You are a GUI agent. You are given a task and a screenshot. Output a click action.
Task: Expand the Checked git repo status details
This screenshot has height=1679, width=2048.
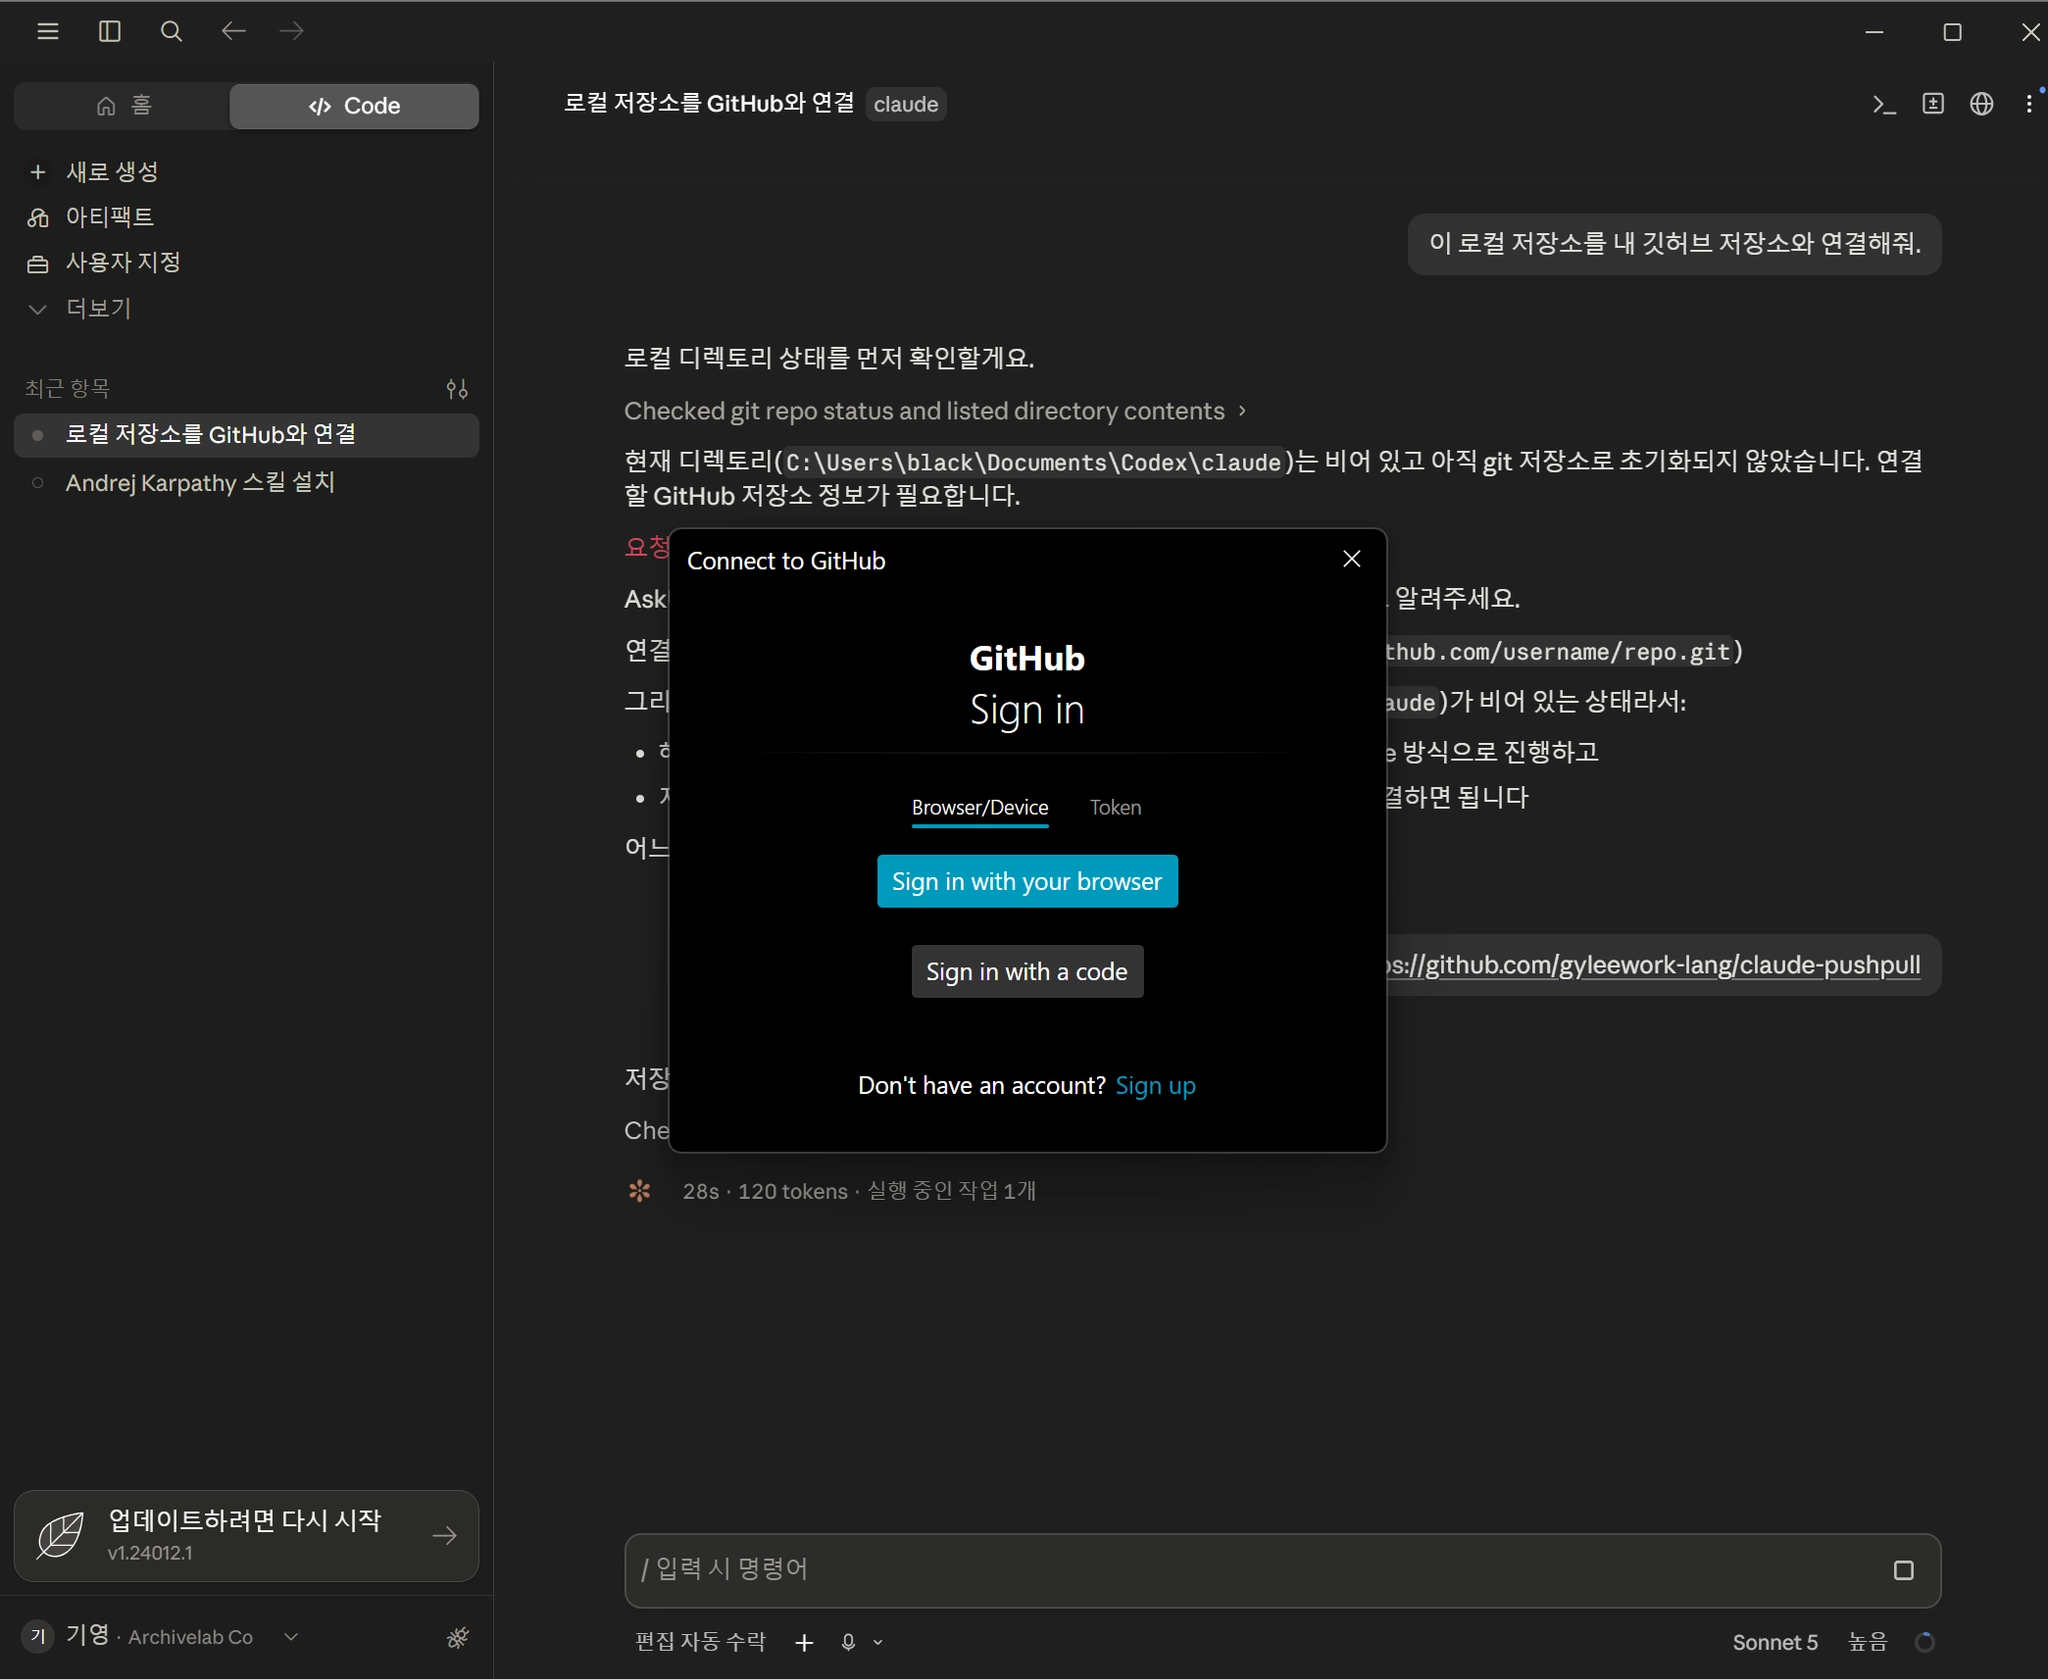pyautogui.click(x=935, y=411)
